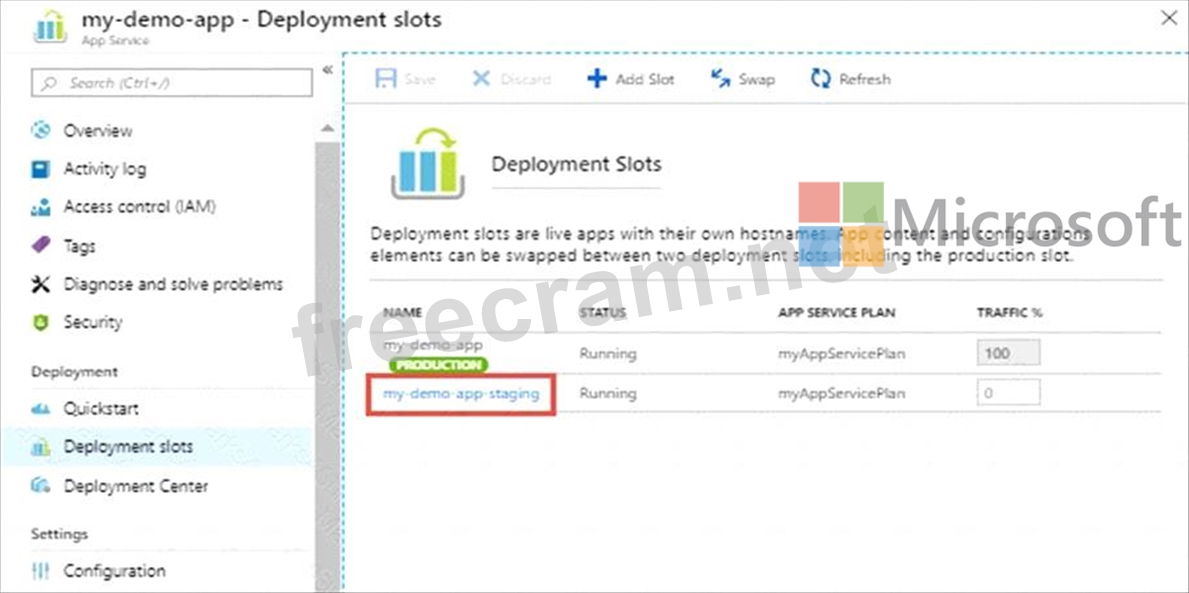
Task: Select Deployment slots menu item
Action: point(128,447)
